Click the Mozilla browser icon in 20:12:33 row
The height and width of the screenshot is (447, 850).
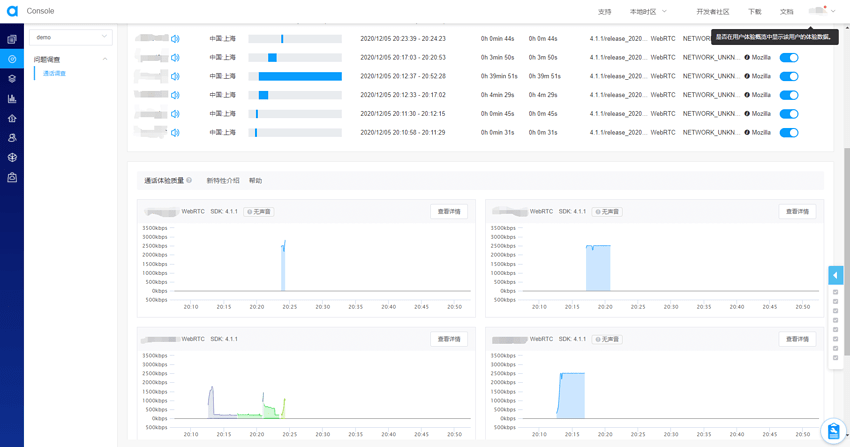[x=747, y=95]
